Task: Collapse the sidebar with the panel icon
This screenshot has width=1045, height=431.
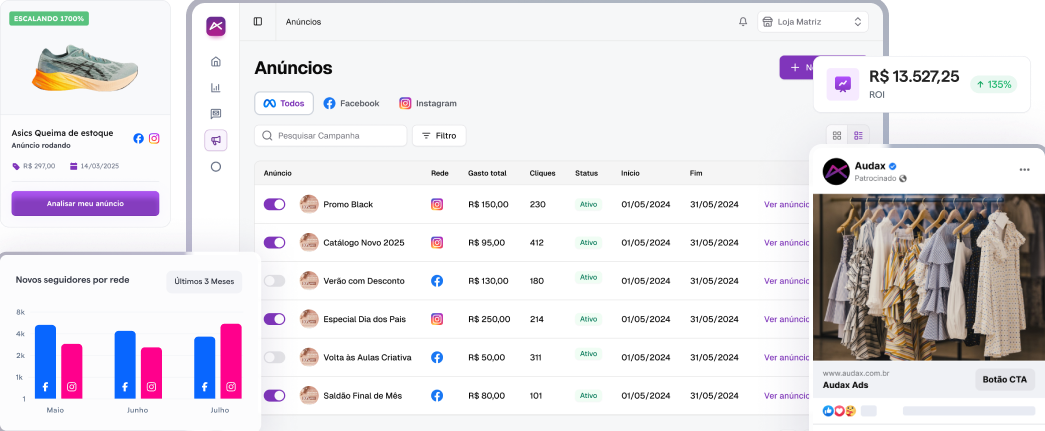Action: 258,21
